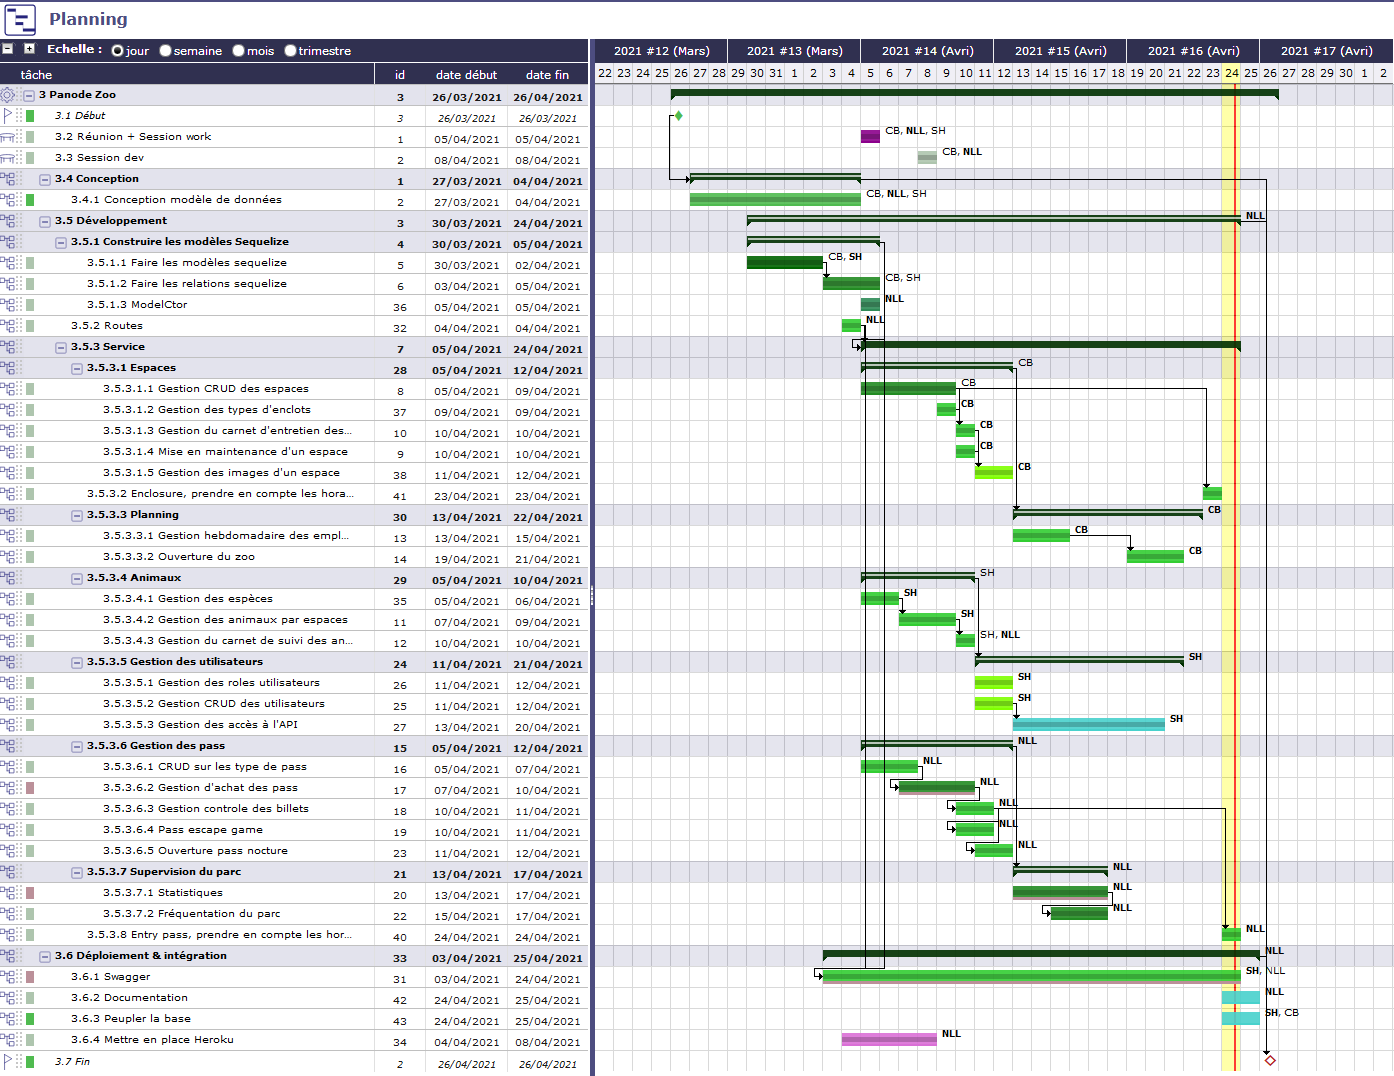Collapse the 3.6 Déploiement & intégration group
Screen dimensions: 1394x1076
point(45,957)
